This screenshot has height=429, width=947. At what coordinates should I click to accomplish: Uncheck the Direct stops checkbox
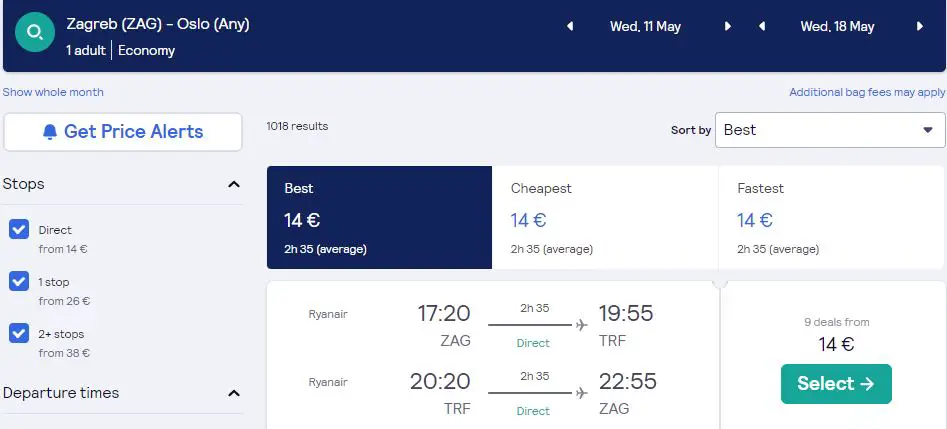tap(19, 230)
